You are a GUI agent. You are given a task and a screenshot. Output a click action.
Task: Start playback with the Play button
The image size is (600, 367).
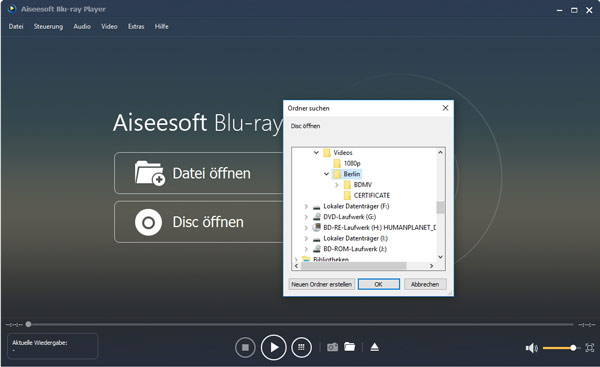[x=274, y=347]
